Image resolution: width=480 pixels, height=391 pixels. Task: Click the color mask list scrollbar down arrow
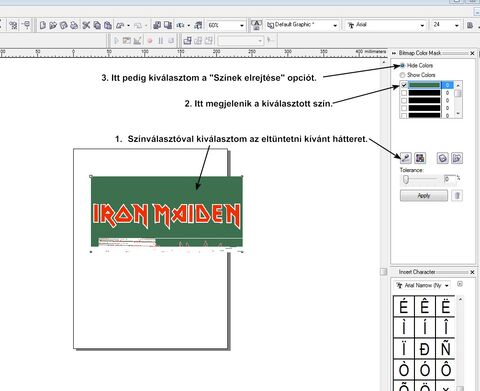point(458,114)
